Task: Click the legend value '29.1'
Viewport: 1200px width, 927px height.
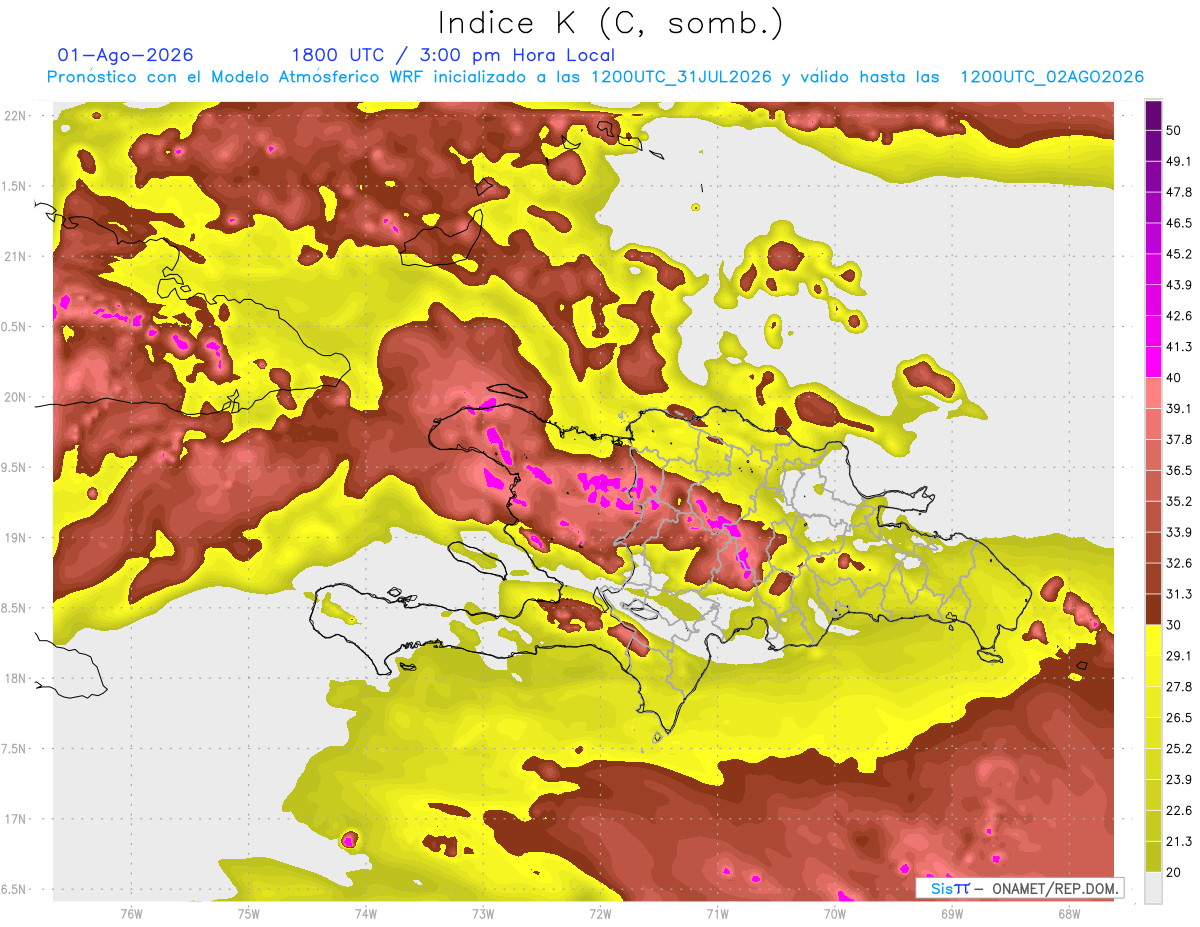Action: (x=1179, y=655)
